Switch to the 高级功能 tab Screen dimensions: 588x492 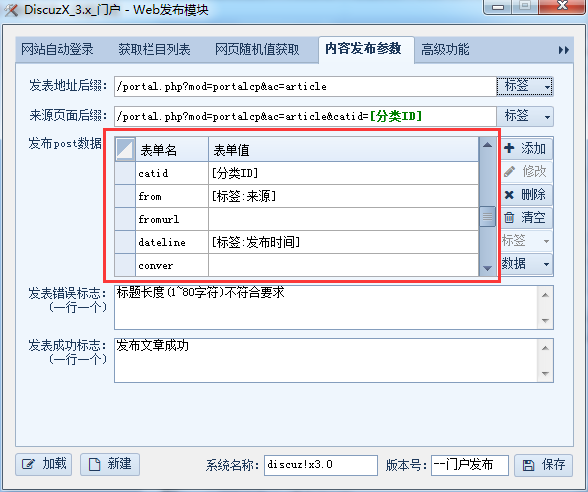point(445,50)
